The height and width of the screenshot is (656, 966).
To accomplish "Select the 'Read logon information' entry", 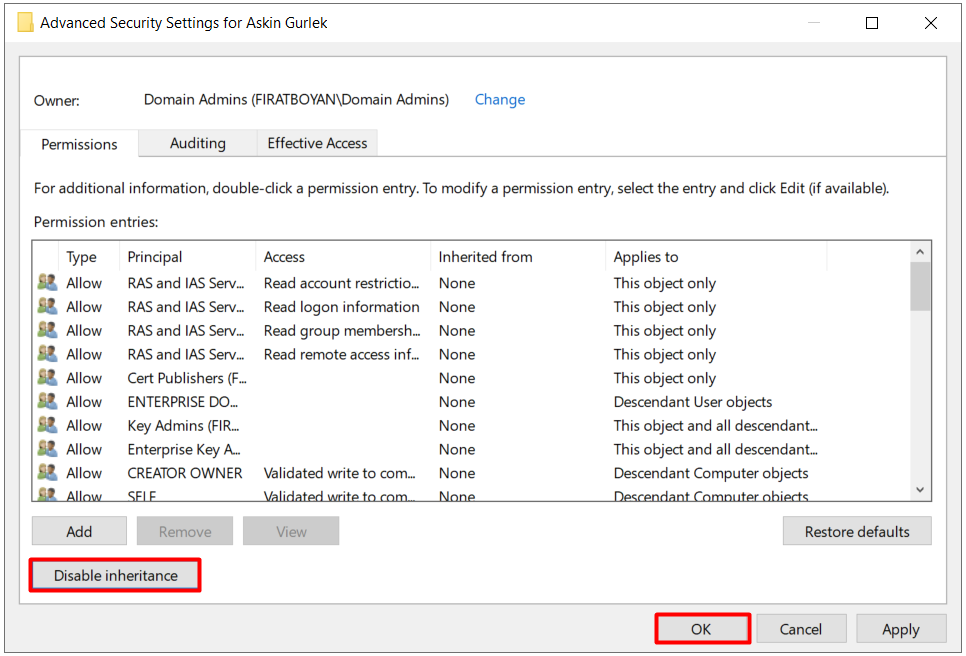I will pos(341,306).
